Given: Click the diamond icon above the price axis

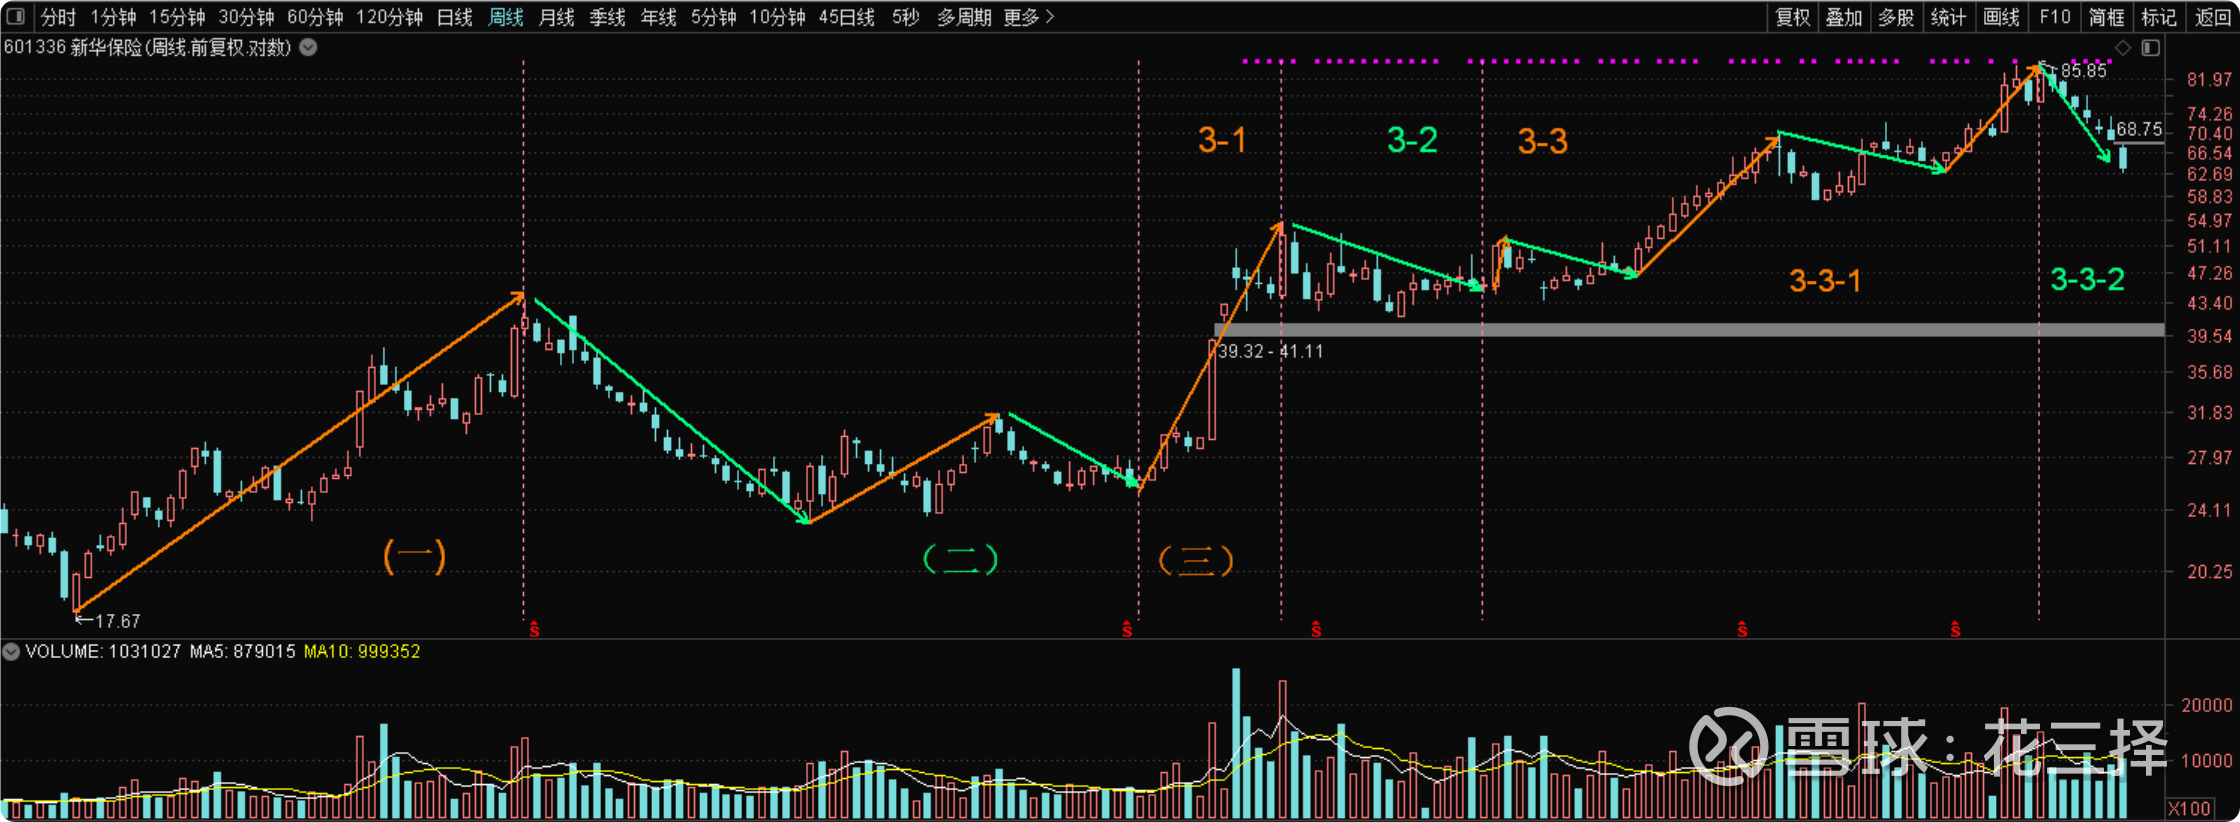Looking at the screenshot, I should click(x=2123, y=48).
